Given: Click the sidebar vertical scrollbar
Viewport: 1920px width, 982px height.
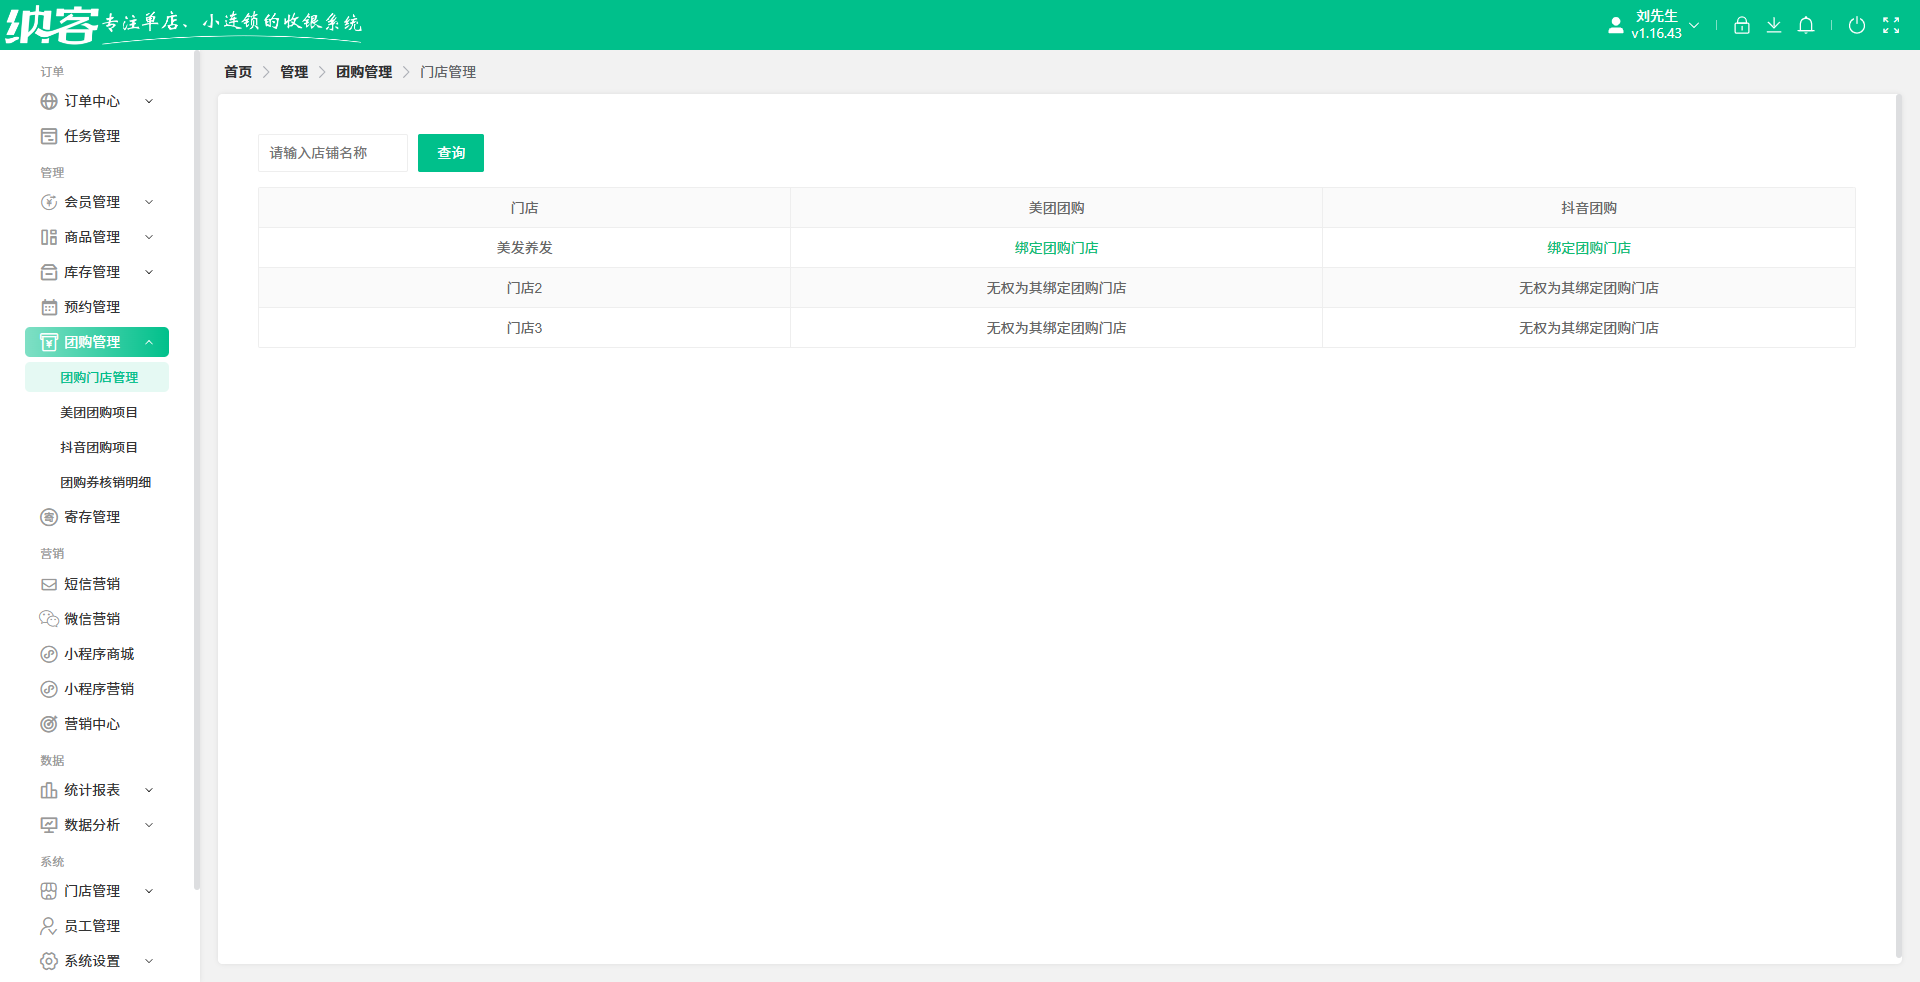Looking at the screenshot, I should 197,470.
